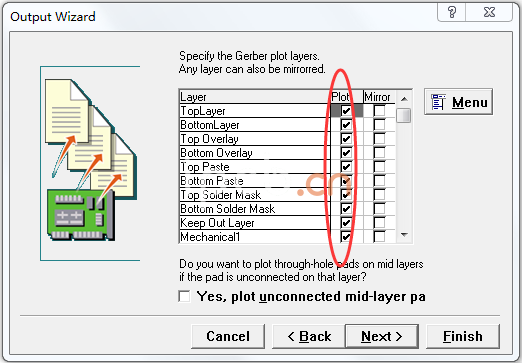
Task: Enable Mirror for Bottom Paste
Action: pyautogui.click(x=379, y=181)
